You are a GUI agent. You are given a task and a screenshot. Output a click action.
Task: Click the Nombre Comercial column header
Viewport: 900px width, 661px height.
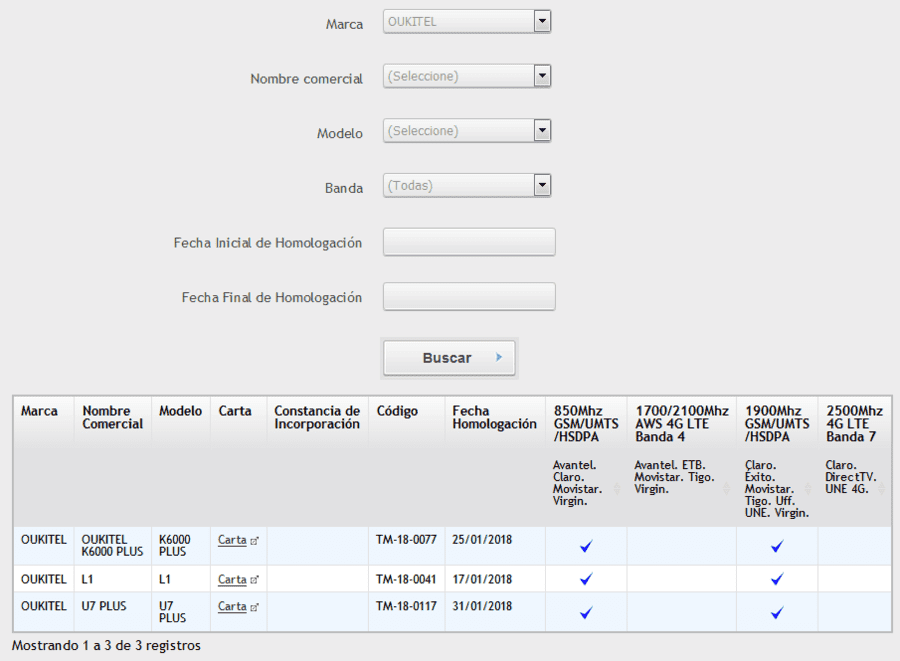coord(112,418)
